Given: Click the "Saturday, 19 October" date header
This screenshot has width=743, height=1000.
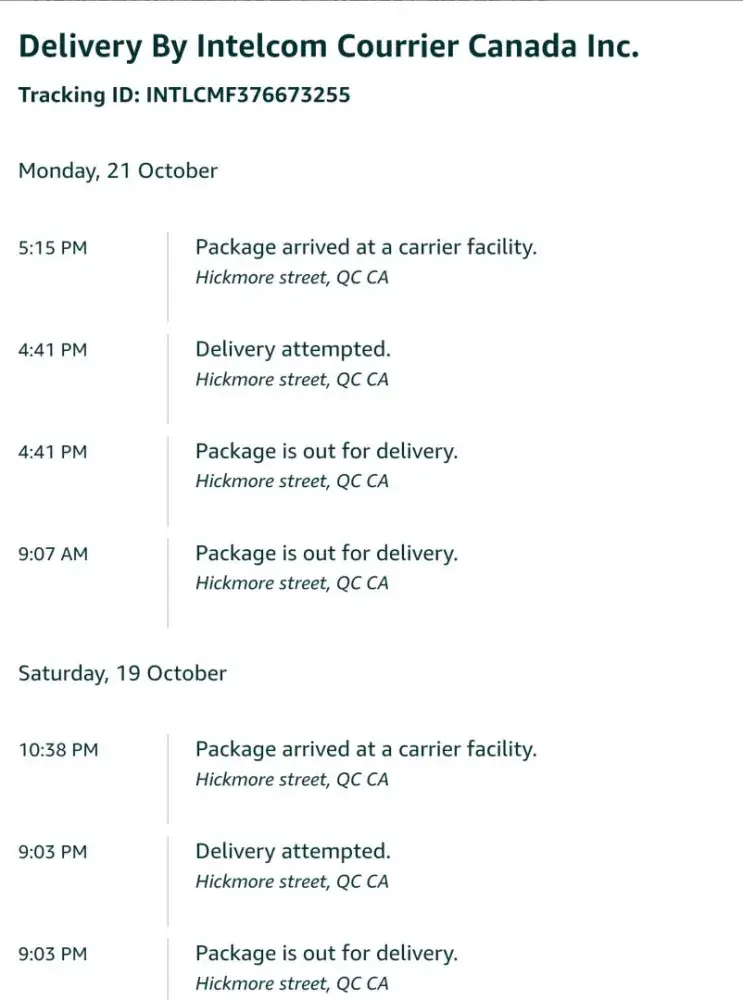Looking at the screenshot, I should (x=122, y=673).
